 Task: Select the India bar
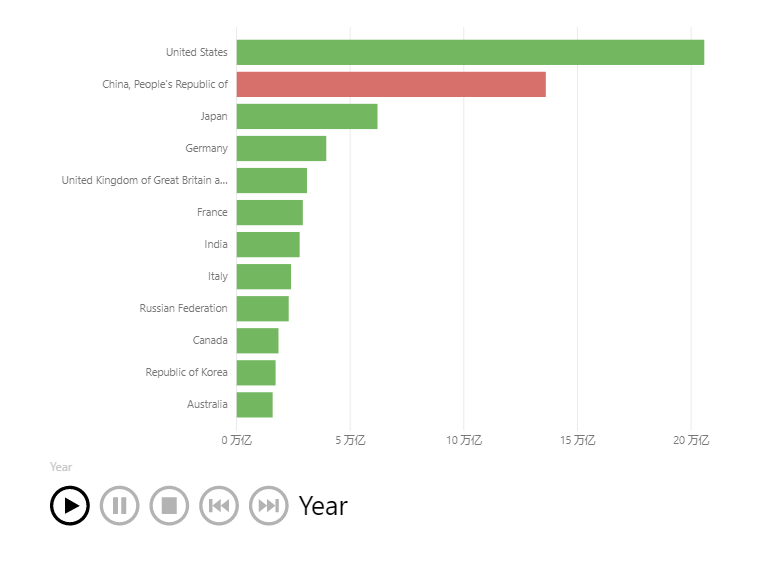click(268, 244)
